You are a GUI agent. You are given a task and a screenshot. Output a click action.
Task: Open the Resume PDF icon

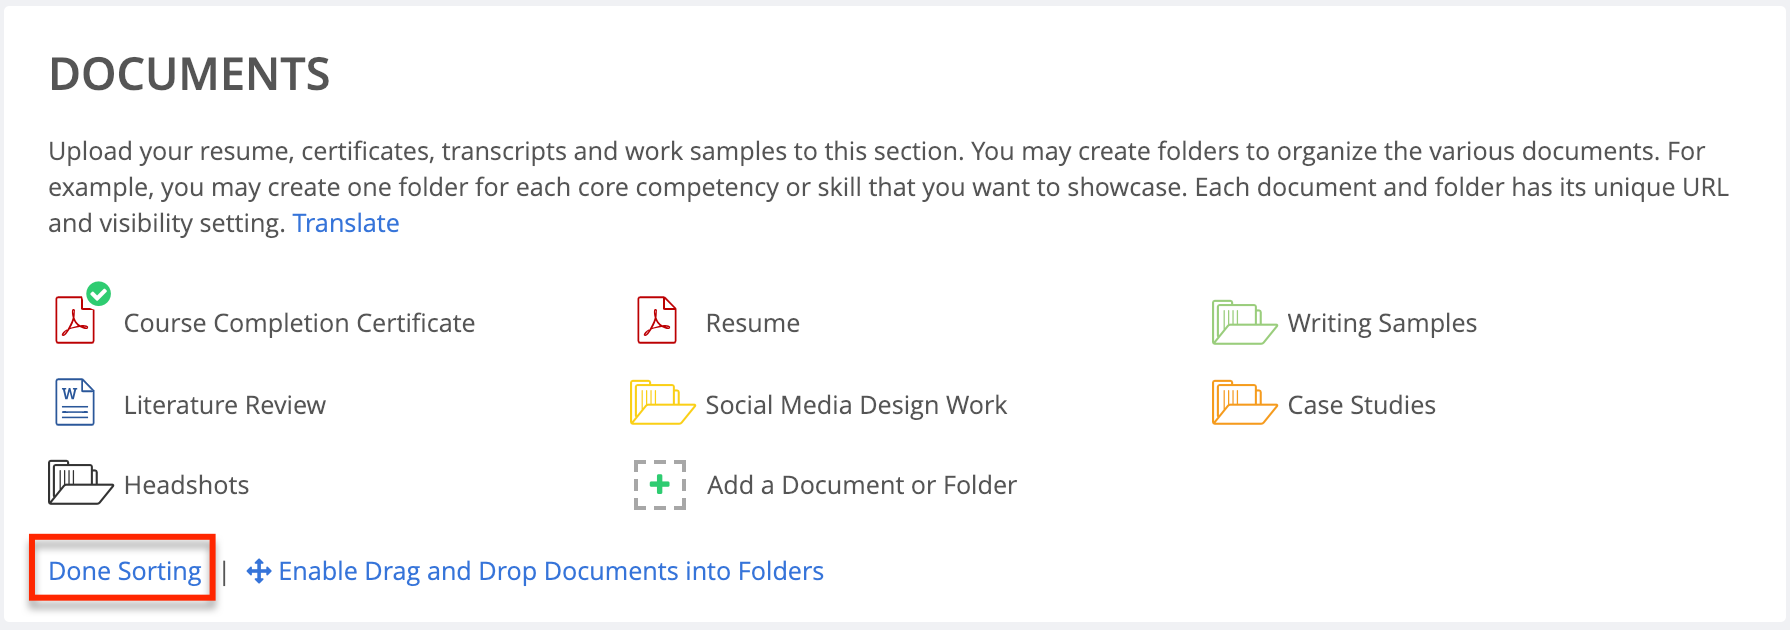[x=657, y=321]
